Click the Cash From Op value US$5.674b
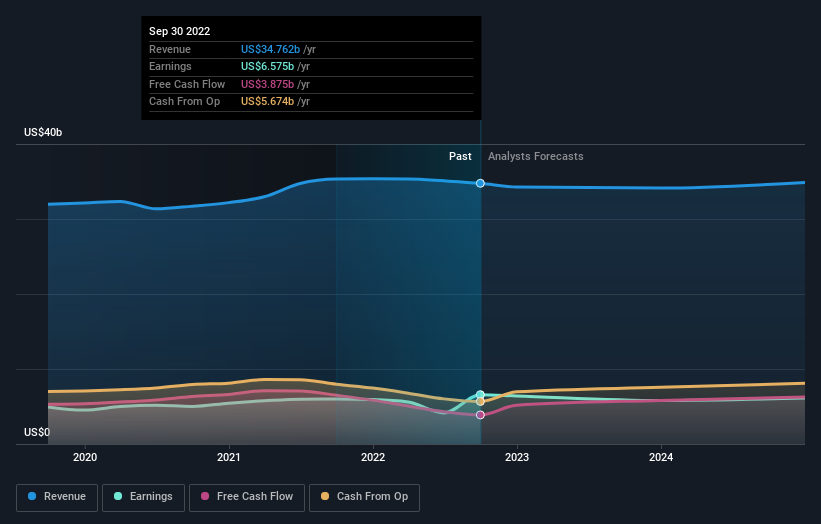 [x=267, y=102]
